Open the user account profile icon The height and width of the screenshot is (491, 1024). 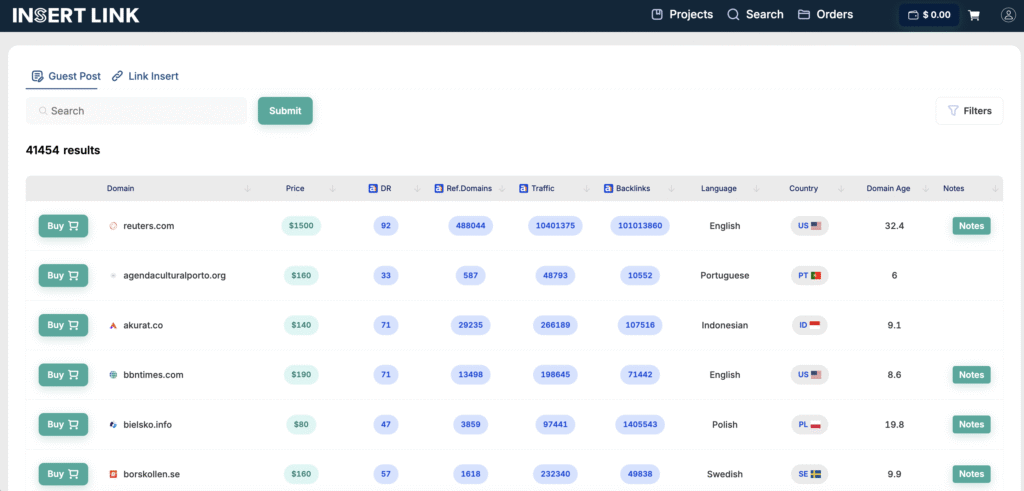[x=1008, y=15]
